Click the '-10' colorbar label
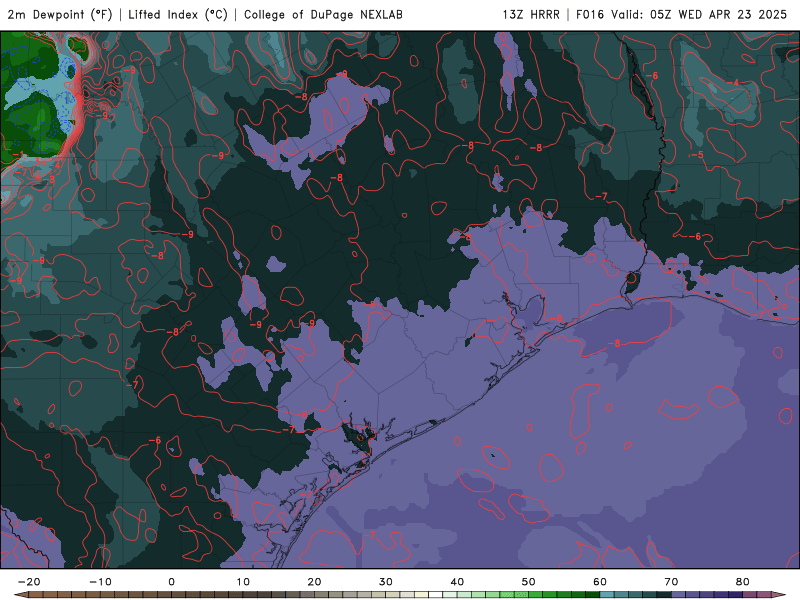Screen dimensions: 800x600 tap(100, 582)
